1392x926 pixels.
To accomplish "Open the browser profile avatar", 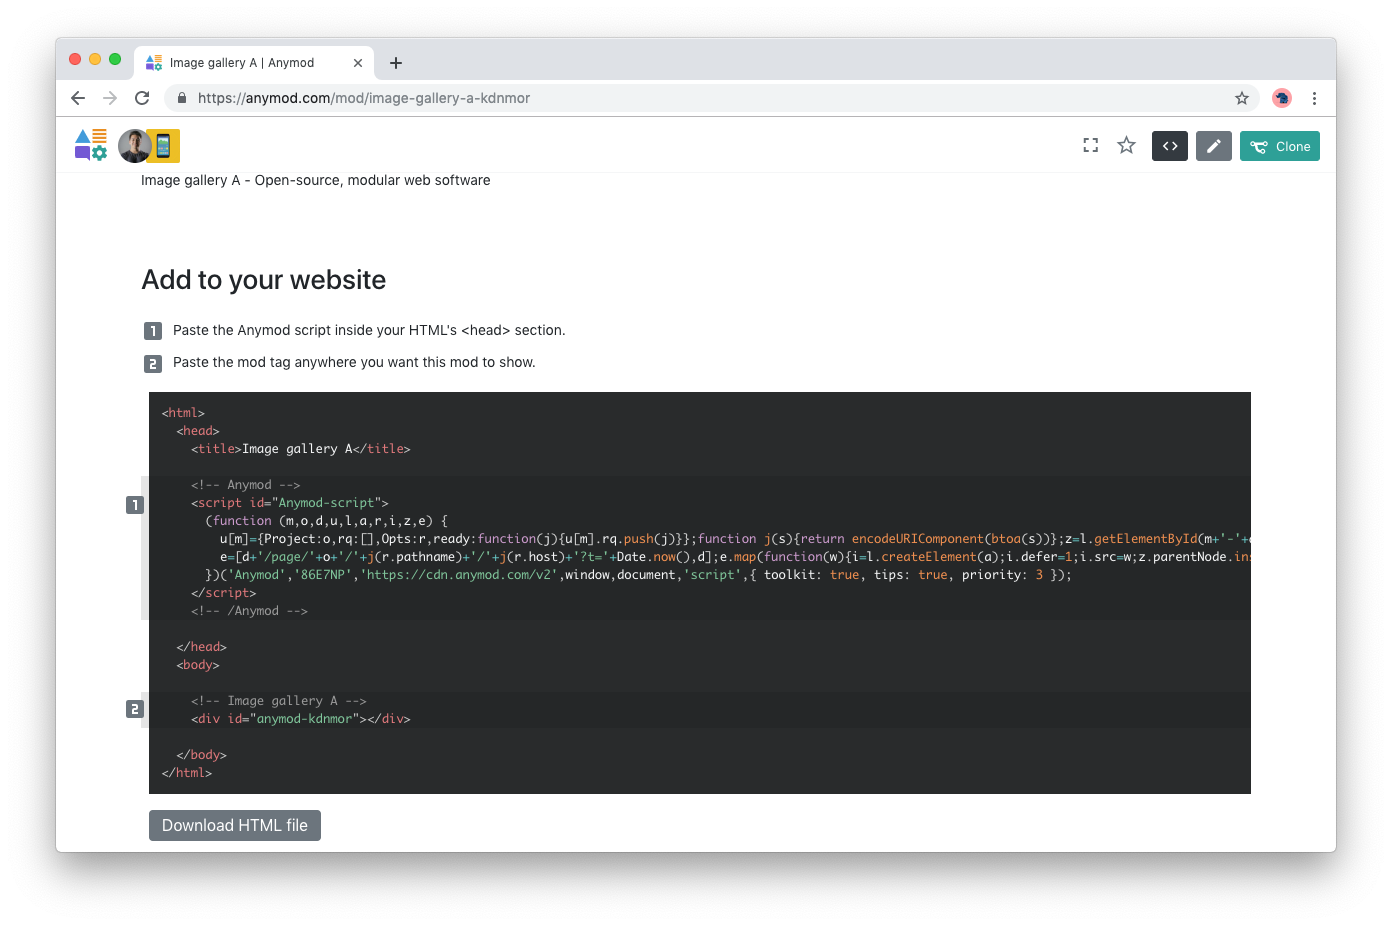I will (1282, 98).
